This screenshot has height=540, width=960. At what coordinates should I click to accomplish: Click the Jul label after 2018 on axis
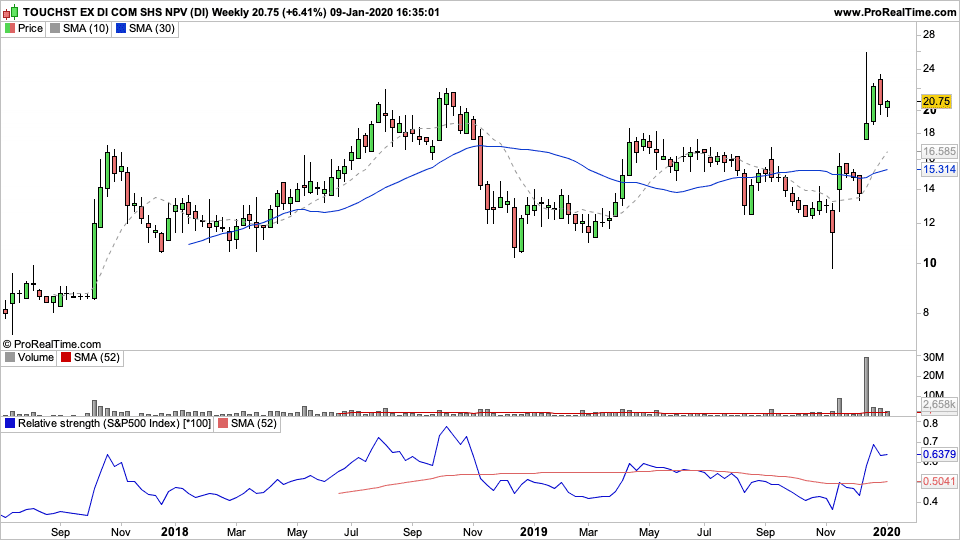point(351,532)
